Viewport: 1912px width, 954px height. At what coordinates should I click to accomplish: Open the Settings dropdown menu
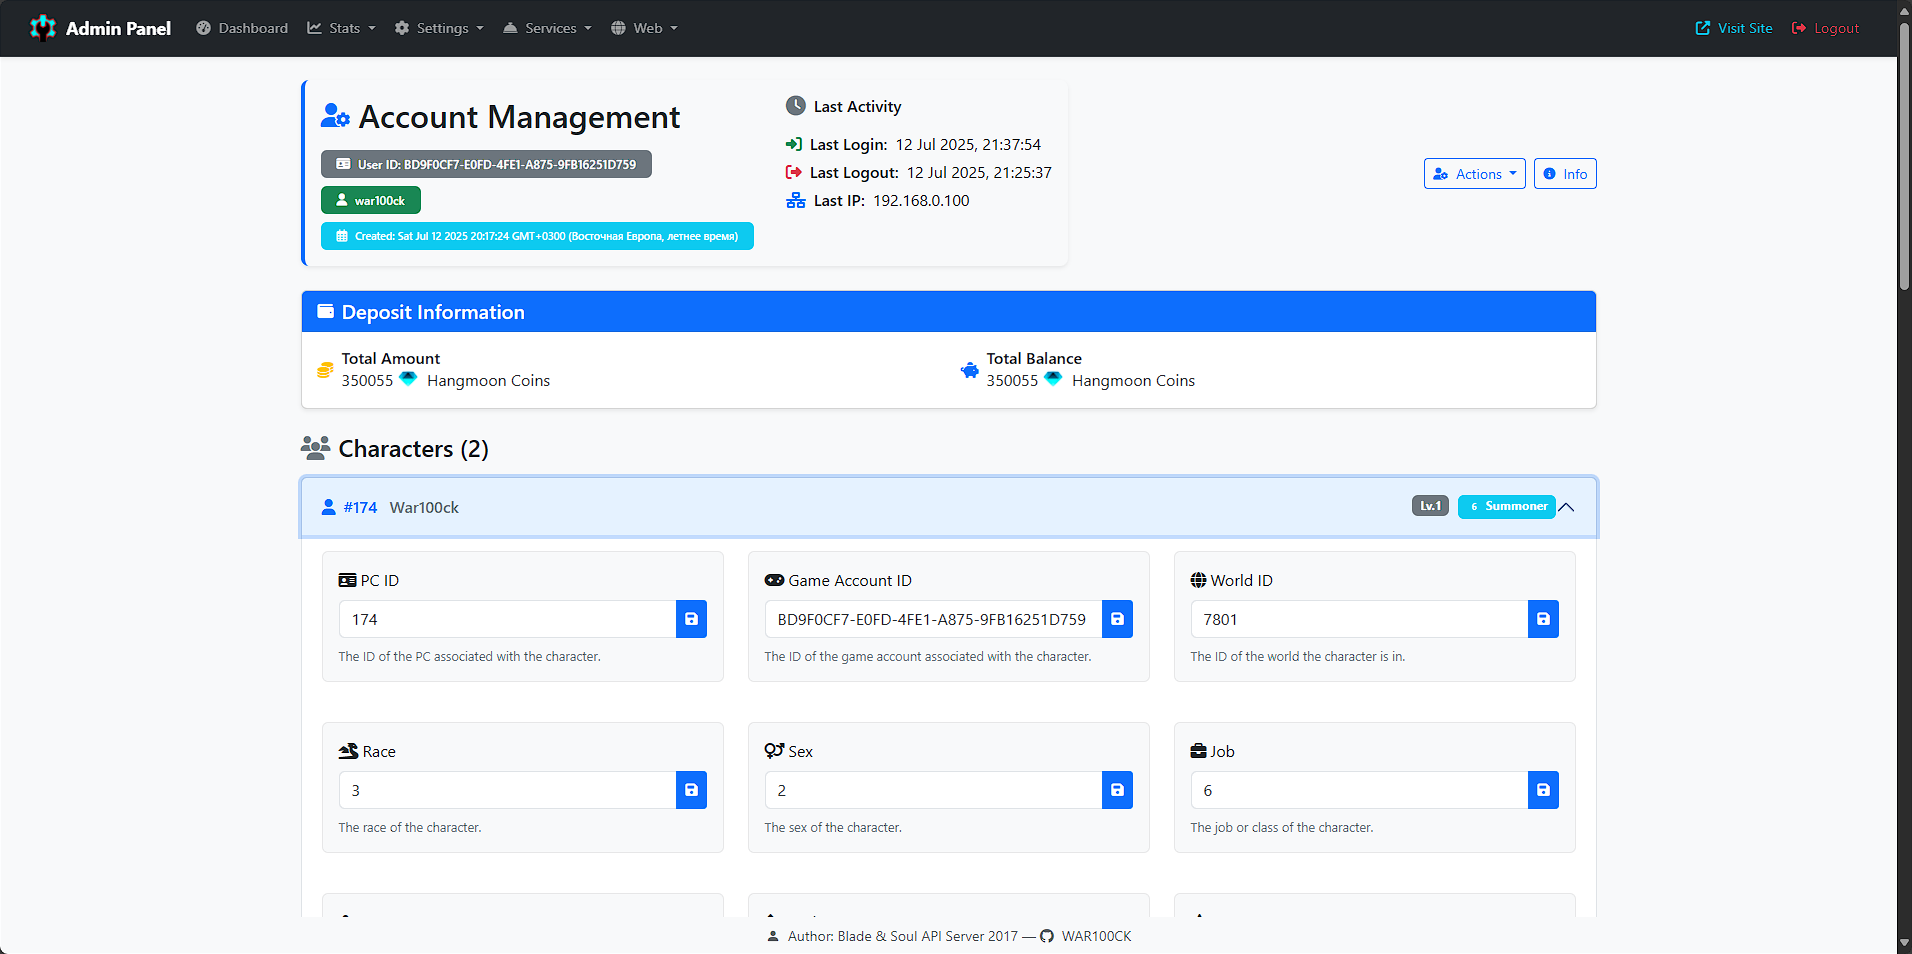tap(439, 28)
